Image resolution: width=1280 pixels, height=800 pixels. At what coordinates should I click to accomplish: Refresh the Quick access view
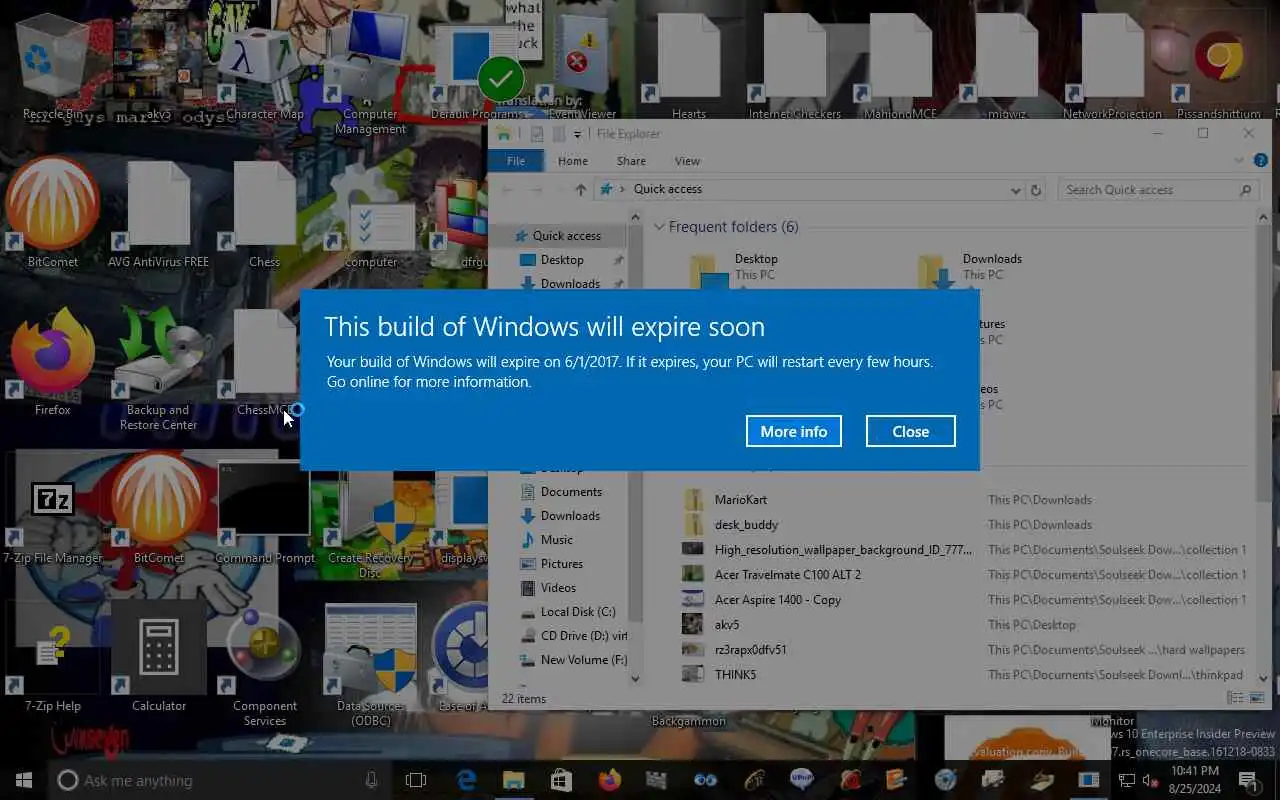[x=1036, y=190]
